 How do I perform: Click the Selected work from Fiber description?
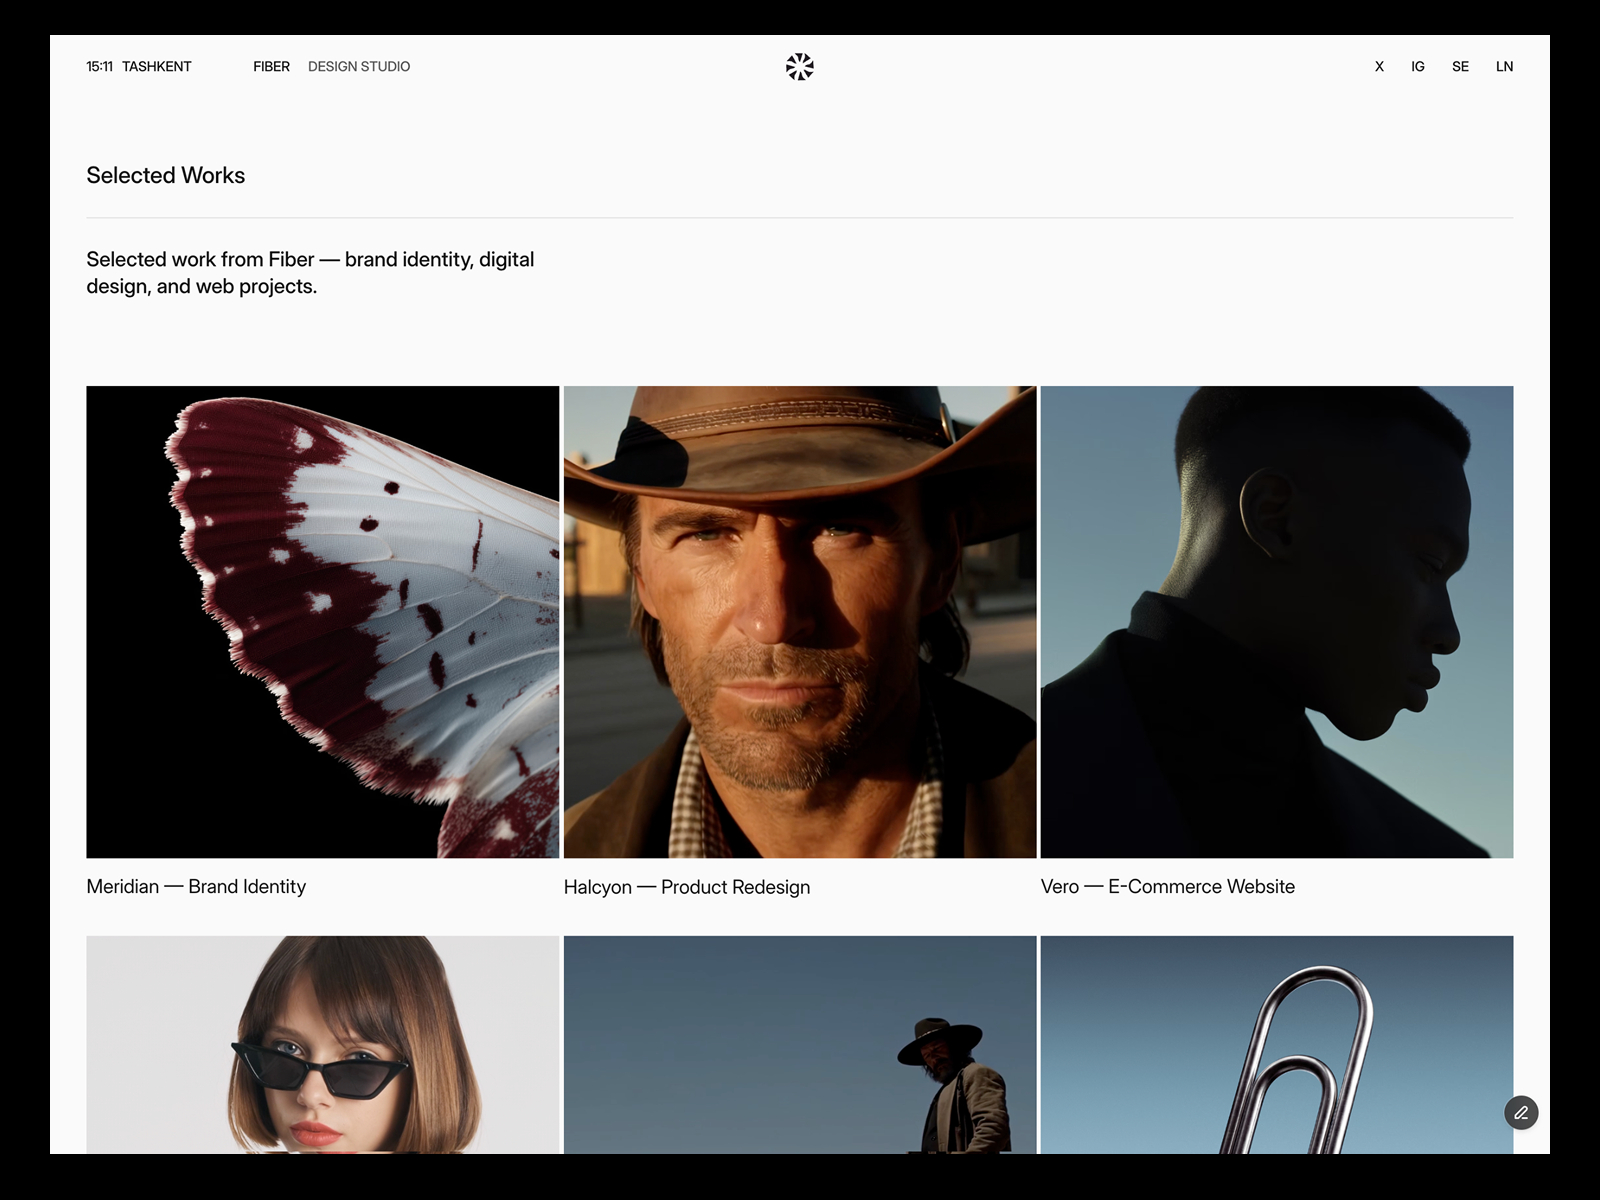coord(310,273)
